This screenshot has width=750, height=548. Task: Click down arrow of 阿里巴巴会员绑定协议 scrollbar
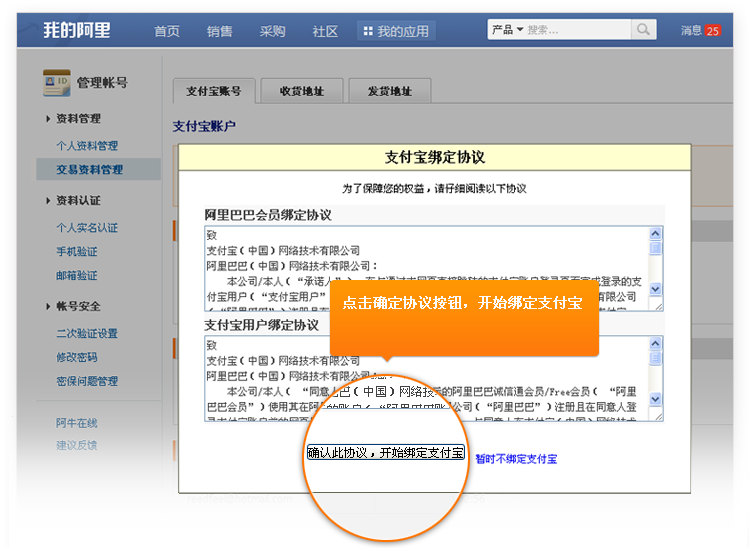(x=655, y=289)
